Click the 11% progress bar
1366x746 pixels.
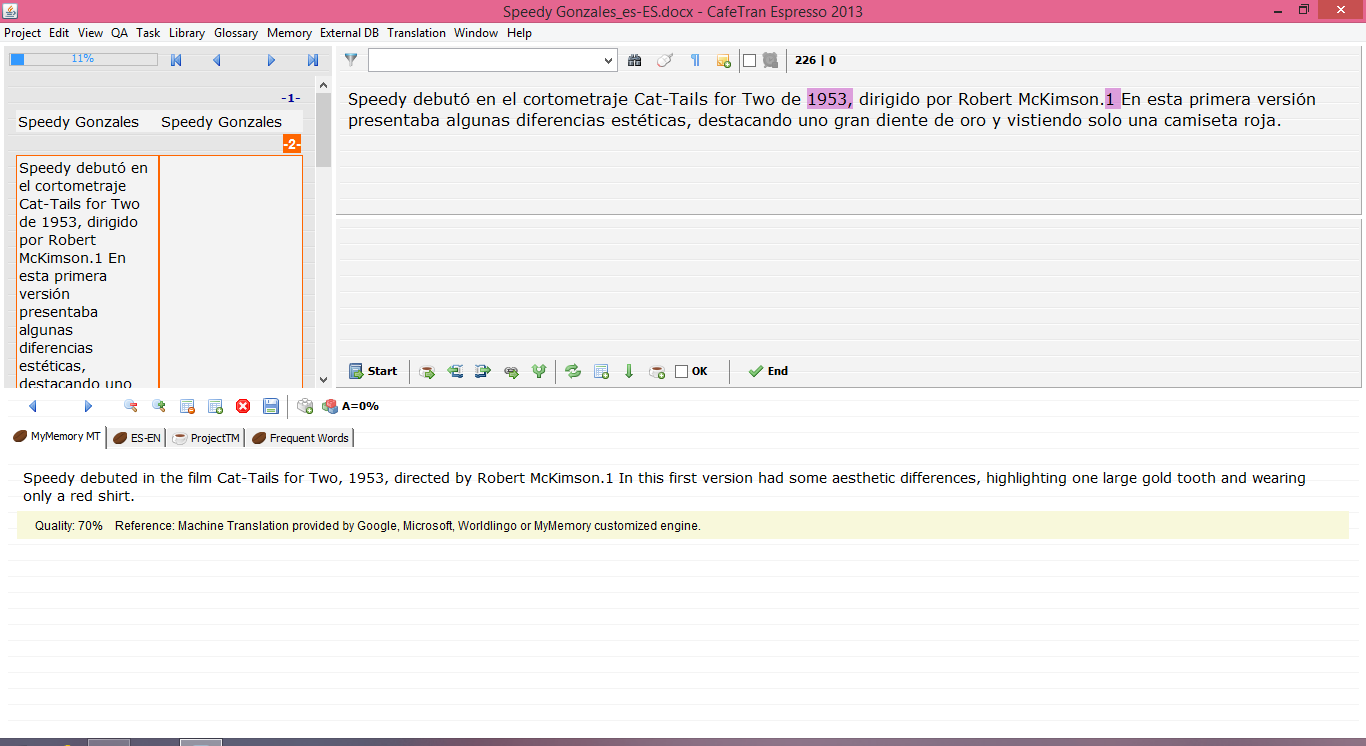[83, 60]
